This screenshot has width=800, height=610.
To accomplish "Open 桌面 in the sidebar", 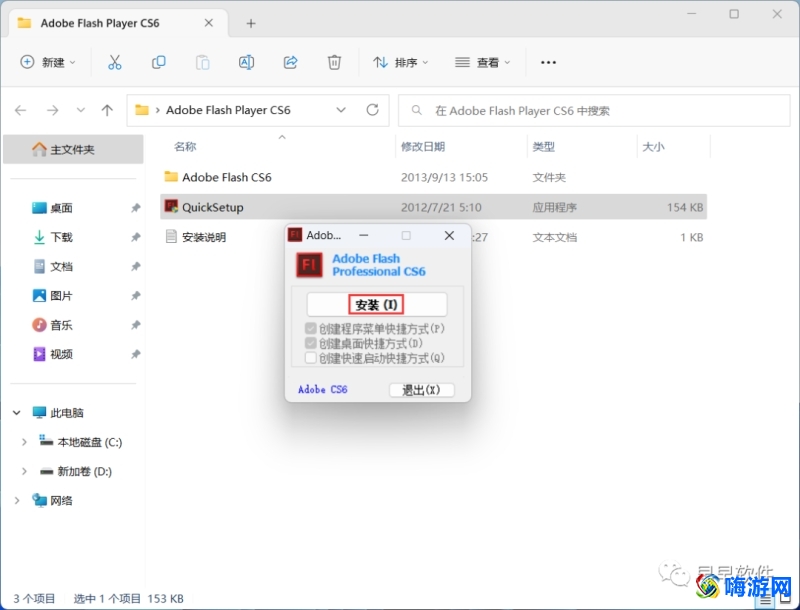I will coord(61,208).
